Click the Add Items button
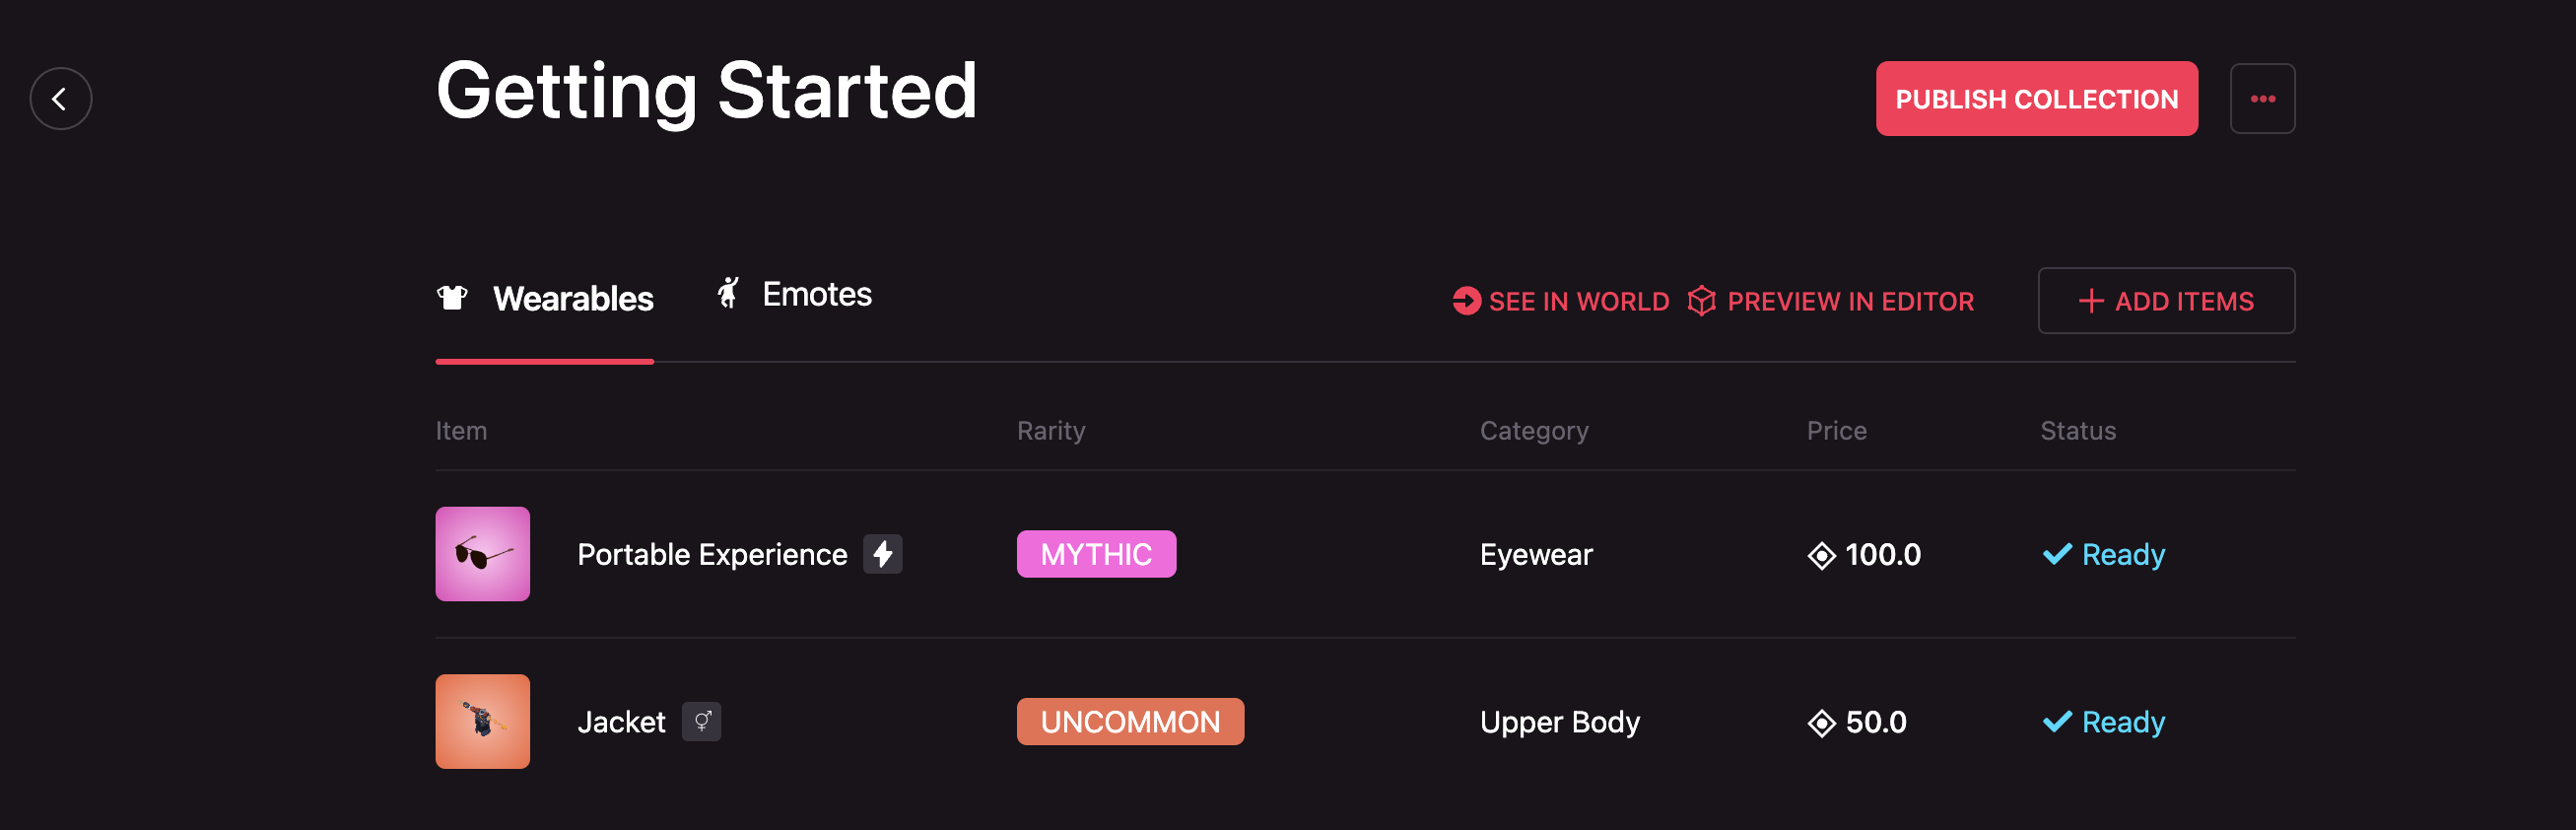Image resolution: width=2576 pixels, height=830 pixels. click(2166, 301)
